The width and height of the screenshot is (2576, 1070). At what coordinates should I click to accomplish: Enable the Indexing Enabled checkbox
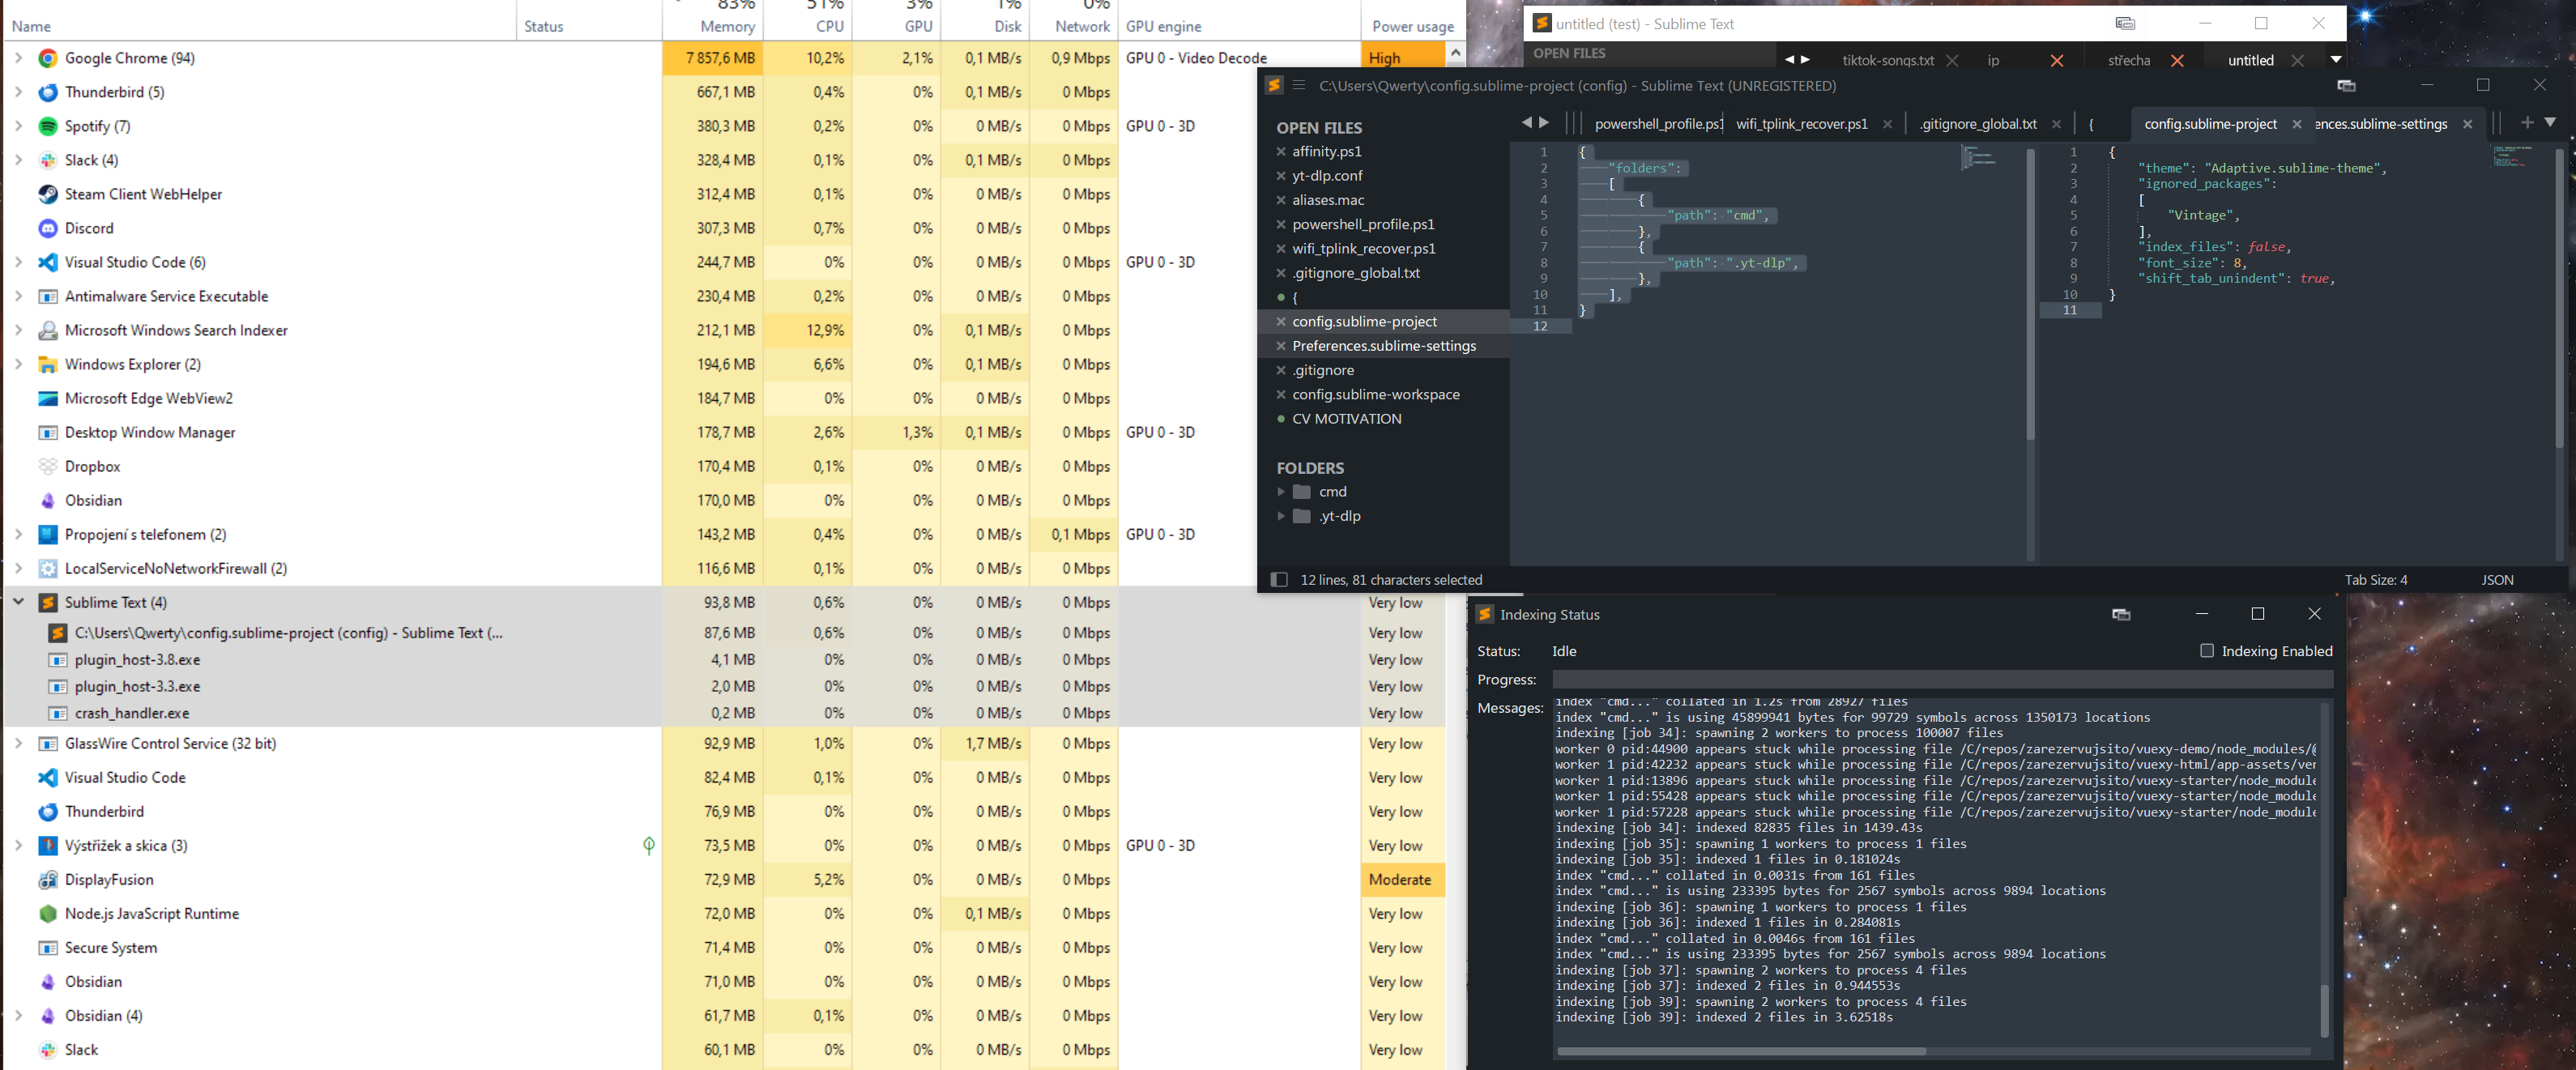coord(2207,651)
